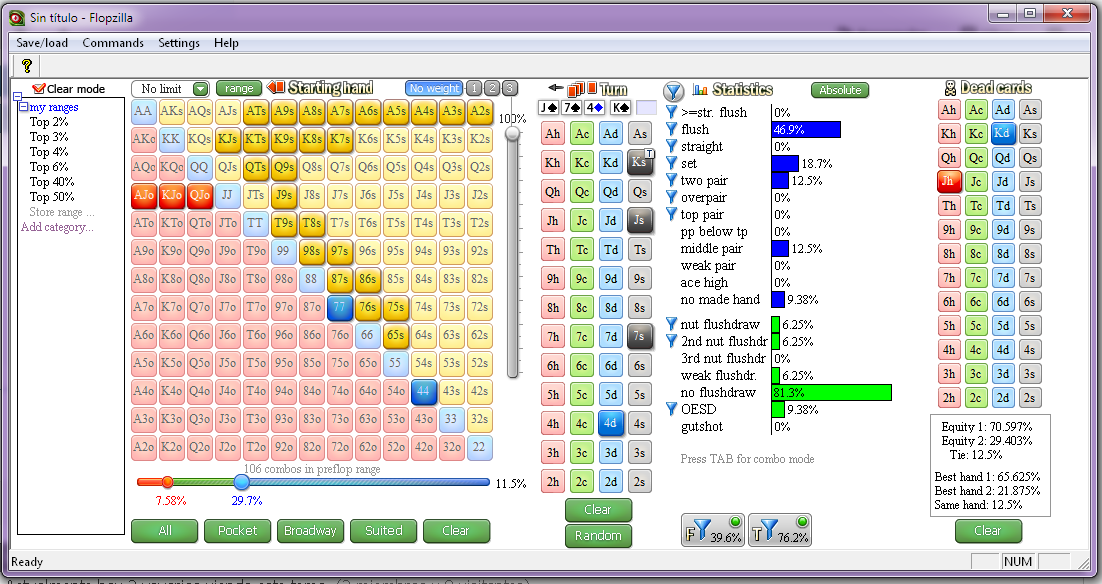Select Top 2% in my ranges
This screenshot has height=584, width=1102.
pos(48,122)
